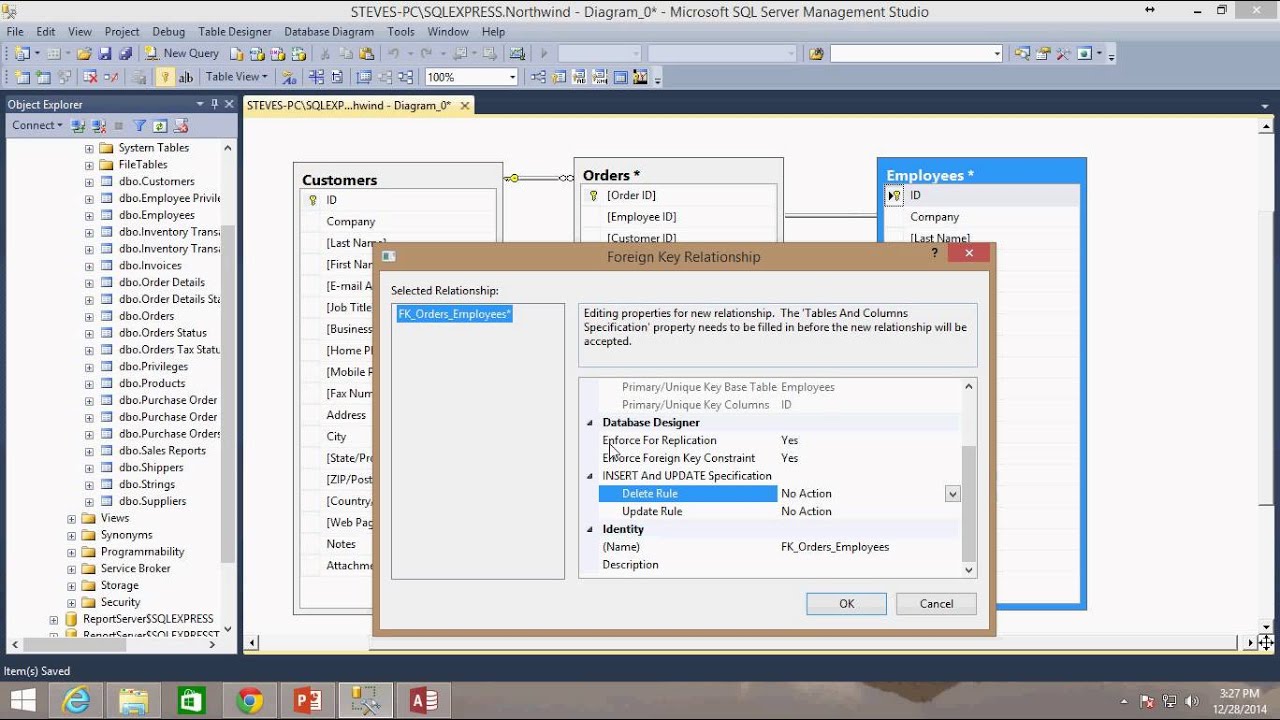Toggle the Set Primary Key icon
The image size is (1280, 720).
[x=165, y=77]
